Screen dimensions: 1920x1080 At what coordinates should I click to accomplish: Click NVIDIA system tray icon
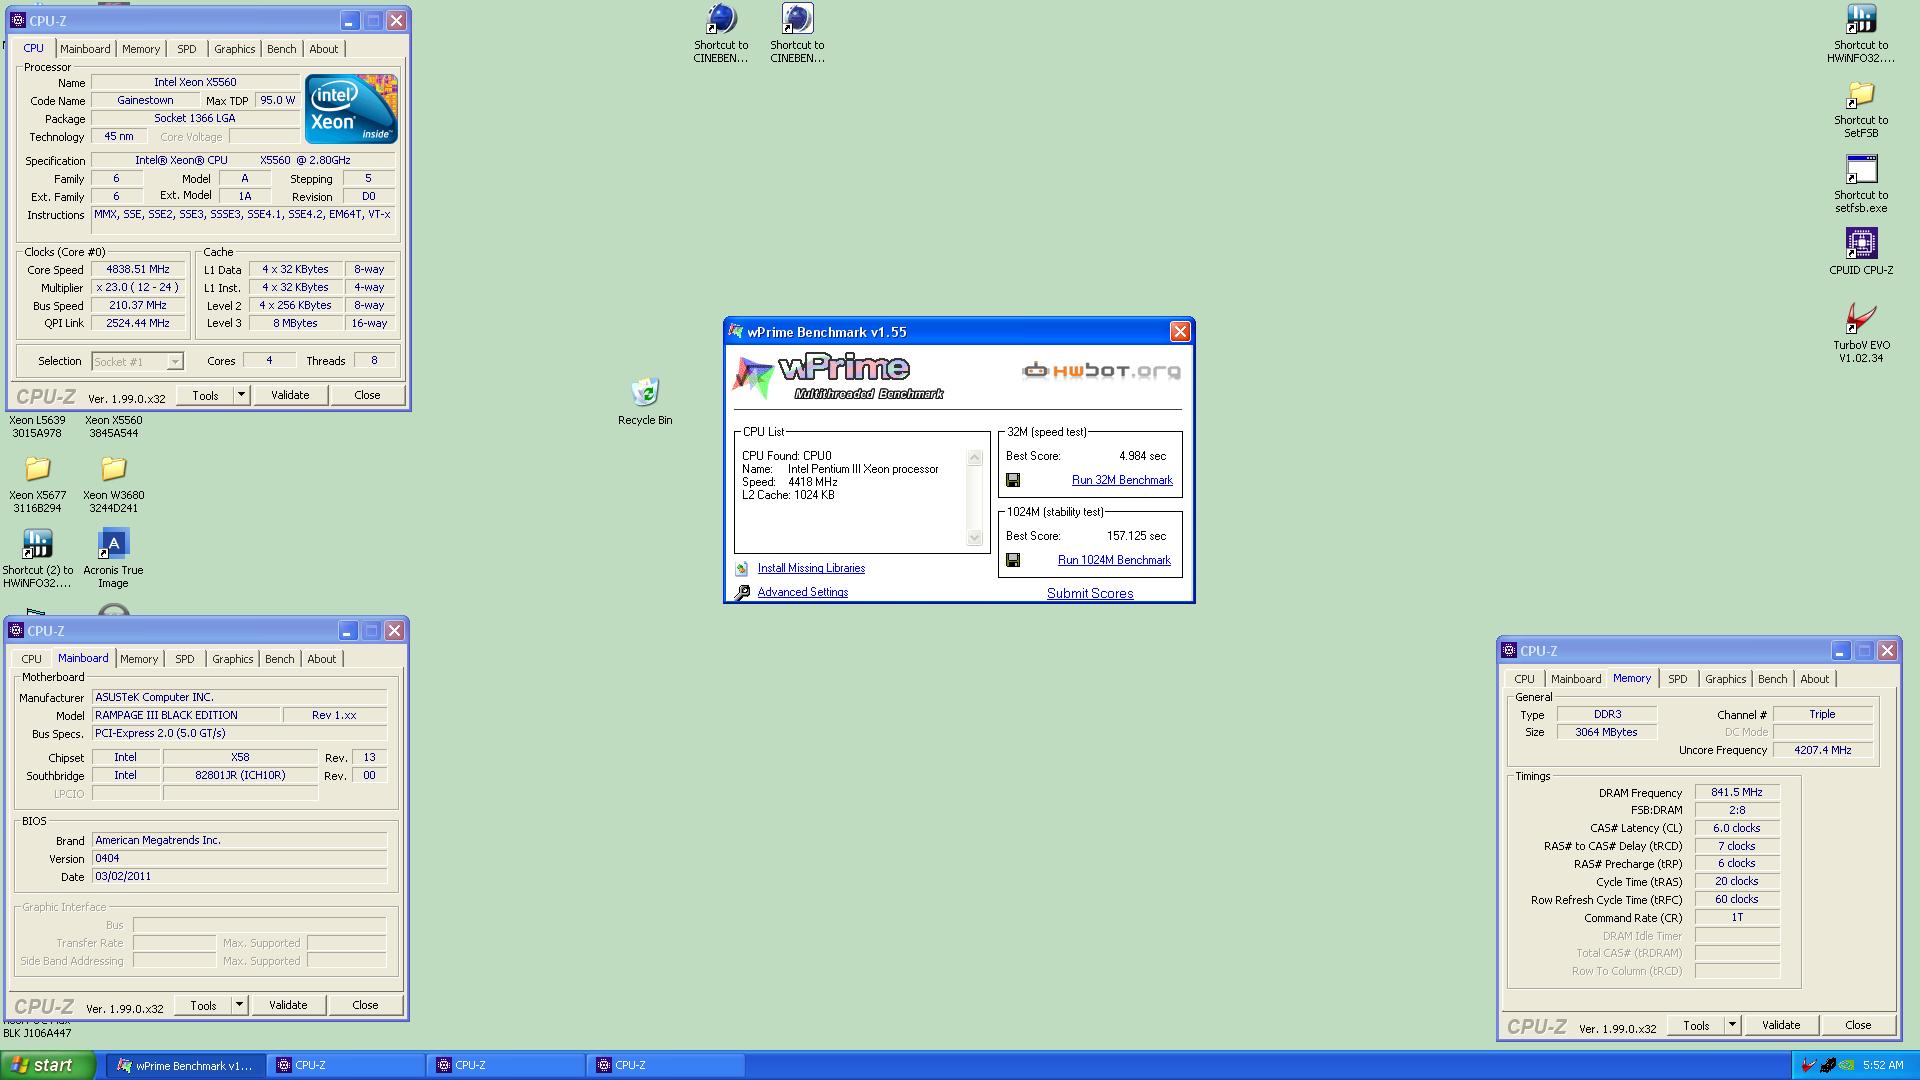click(1848, 1065)
